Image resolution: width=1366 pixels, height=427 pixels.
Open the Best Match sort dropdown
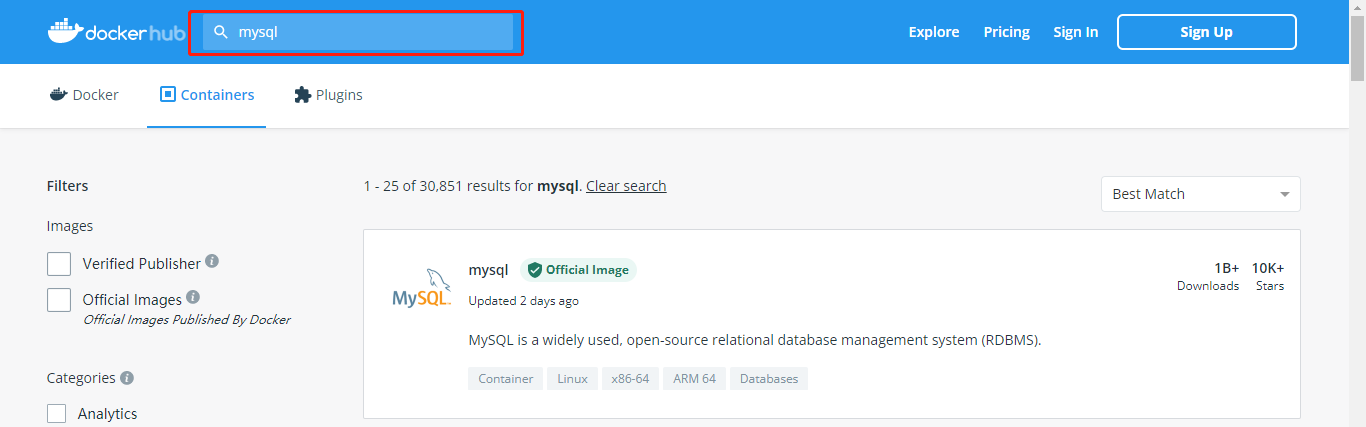[1200, 194]
